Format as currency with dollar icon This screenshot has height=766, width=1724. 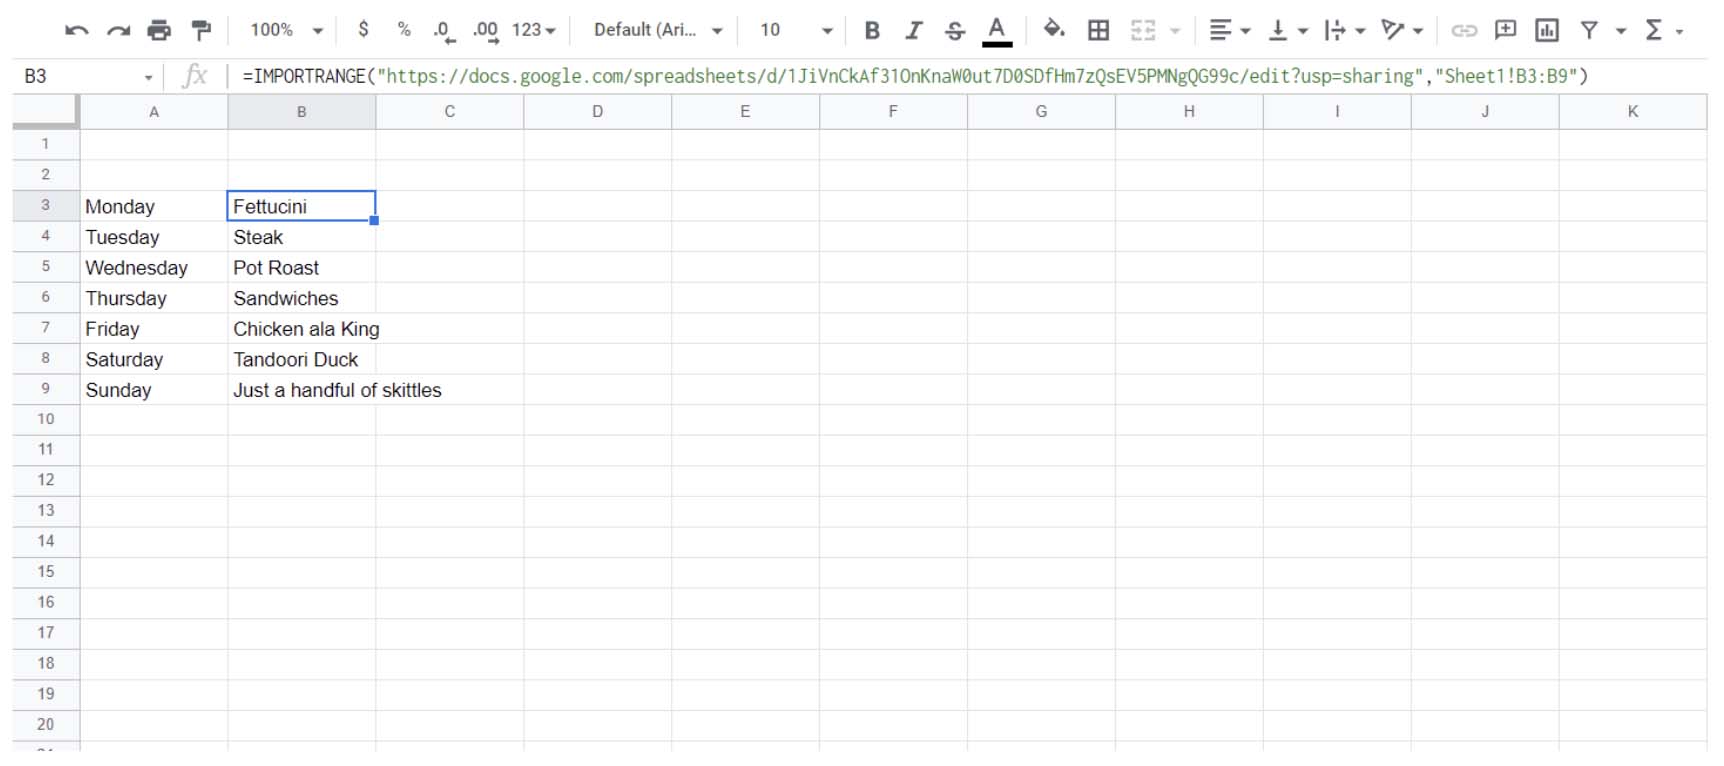click(363, 30)
